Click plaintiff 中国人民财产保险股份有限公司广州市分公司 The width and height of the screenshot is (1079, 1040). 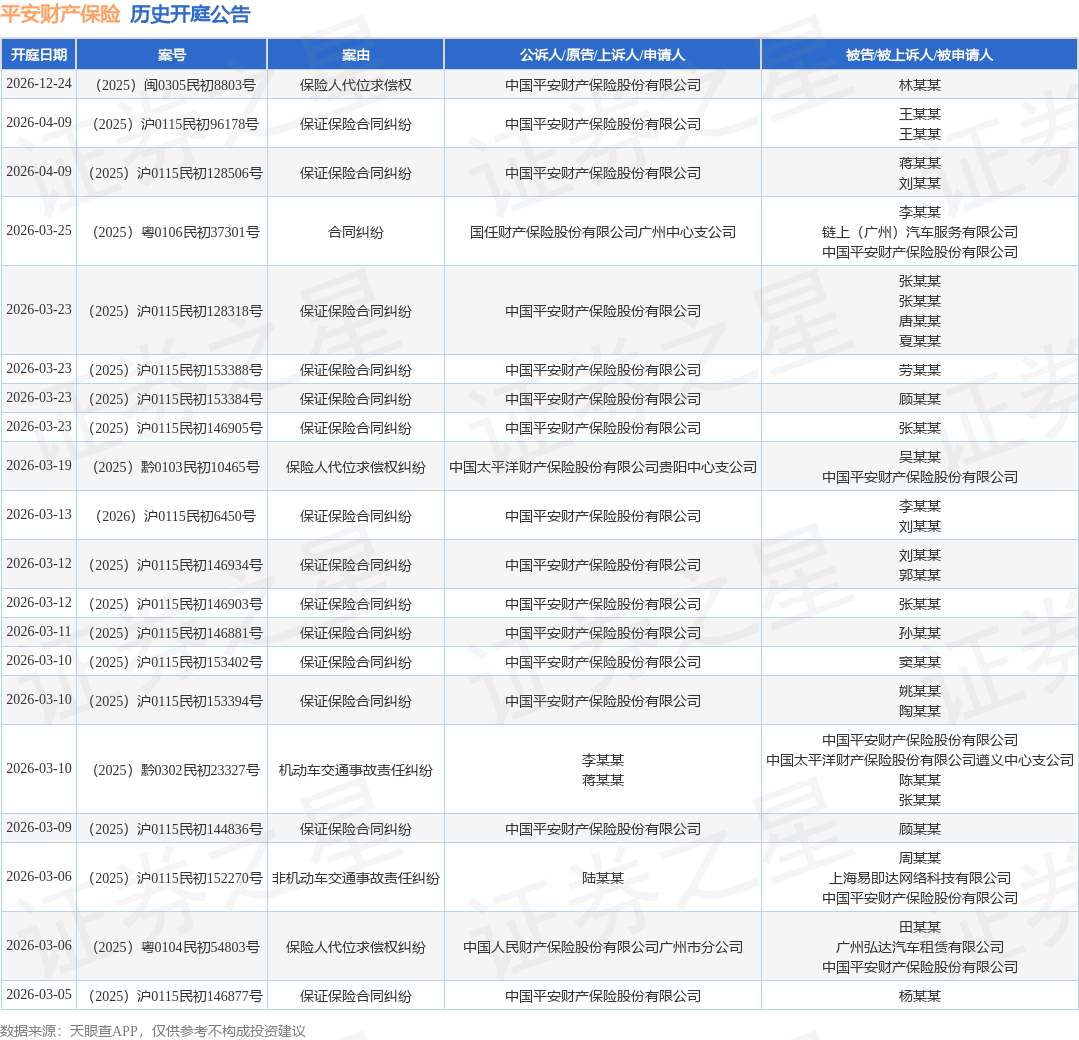pos(603,948)
